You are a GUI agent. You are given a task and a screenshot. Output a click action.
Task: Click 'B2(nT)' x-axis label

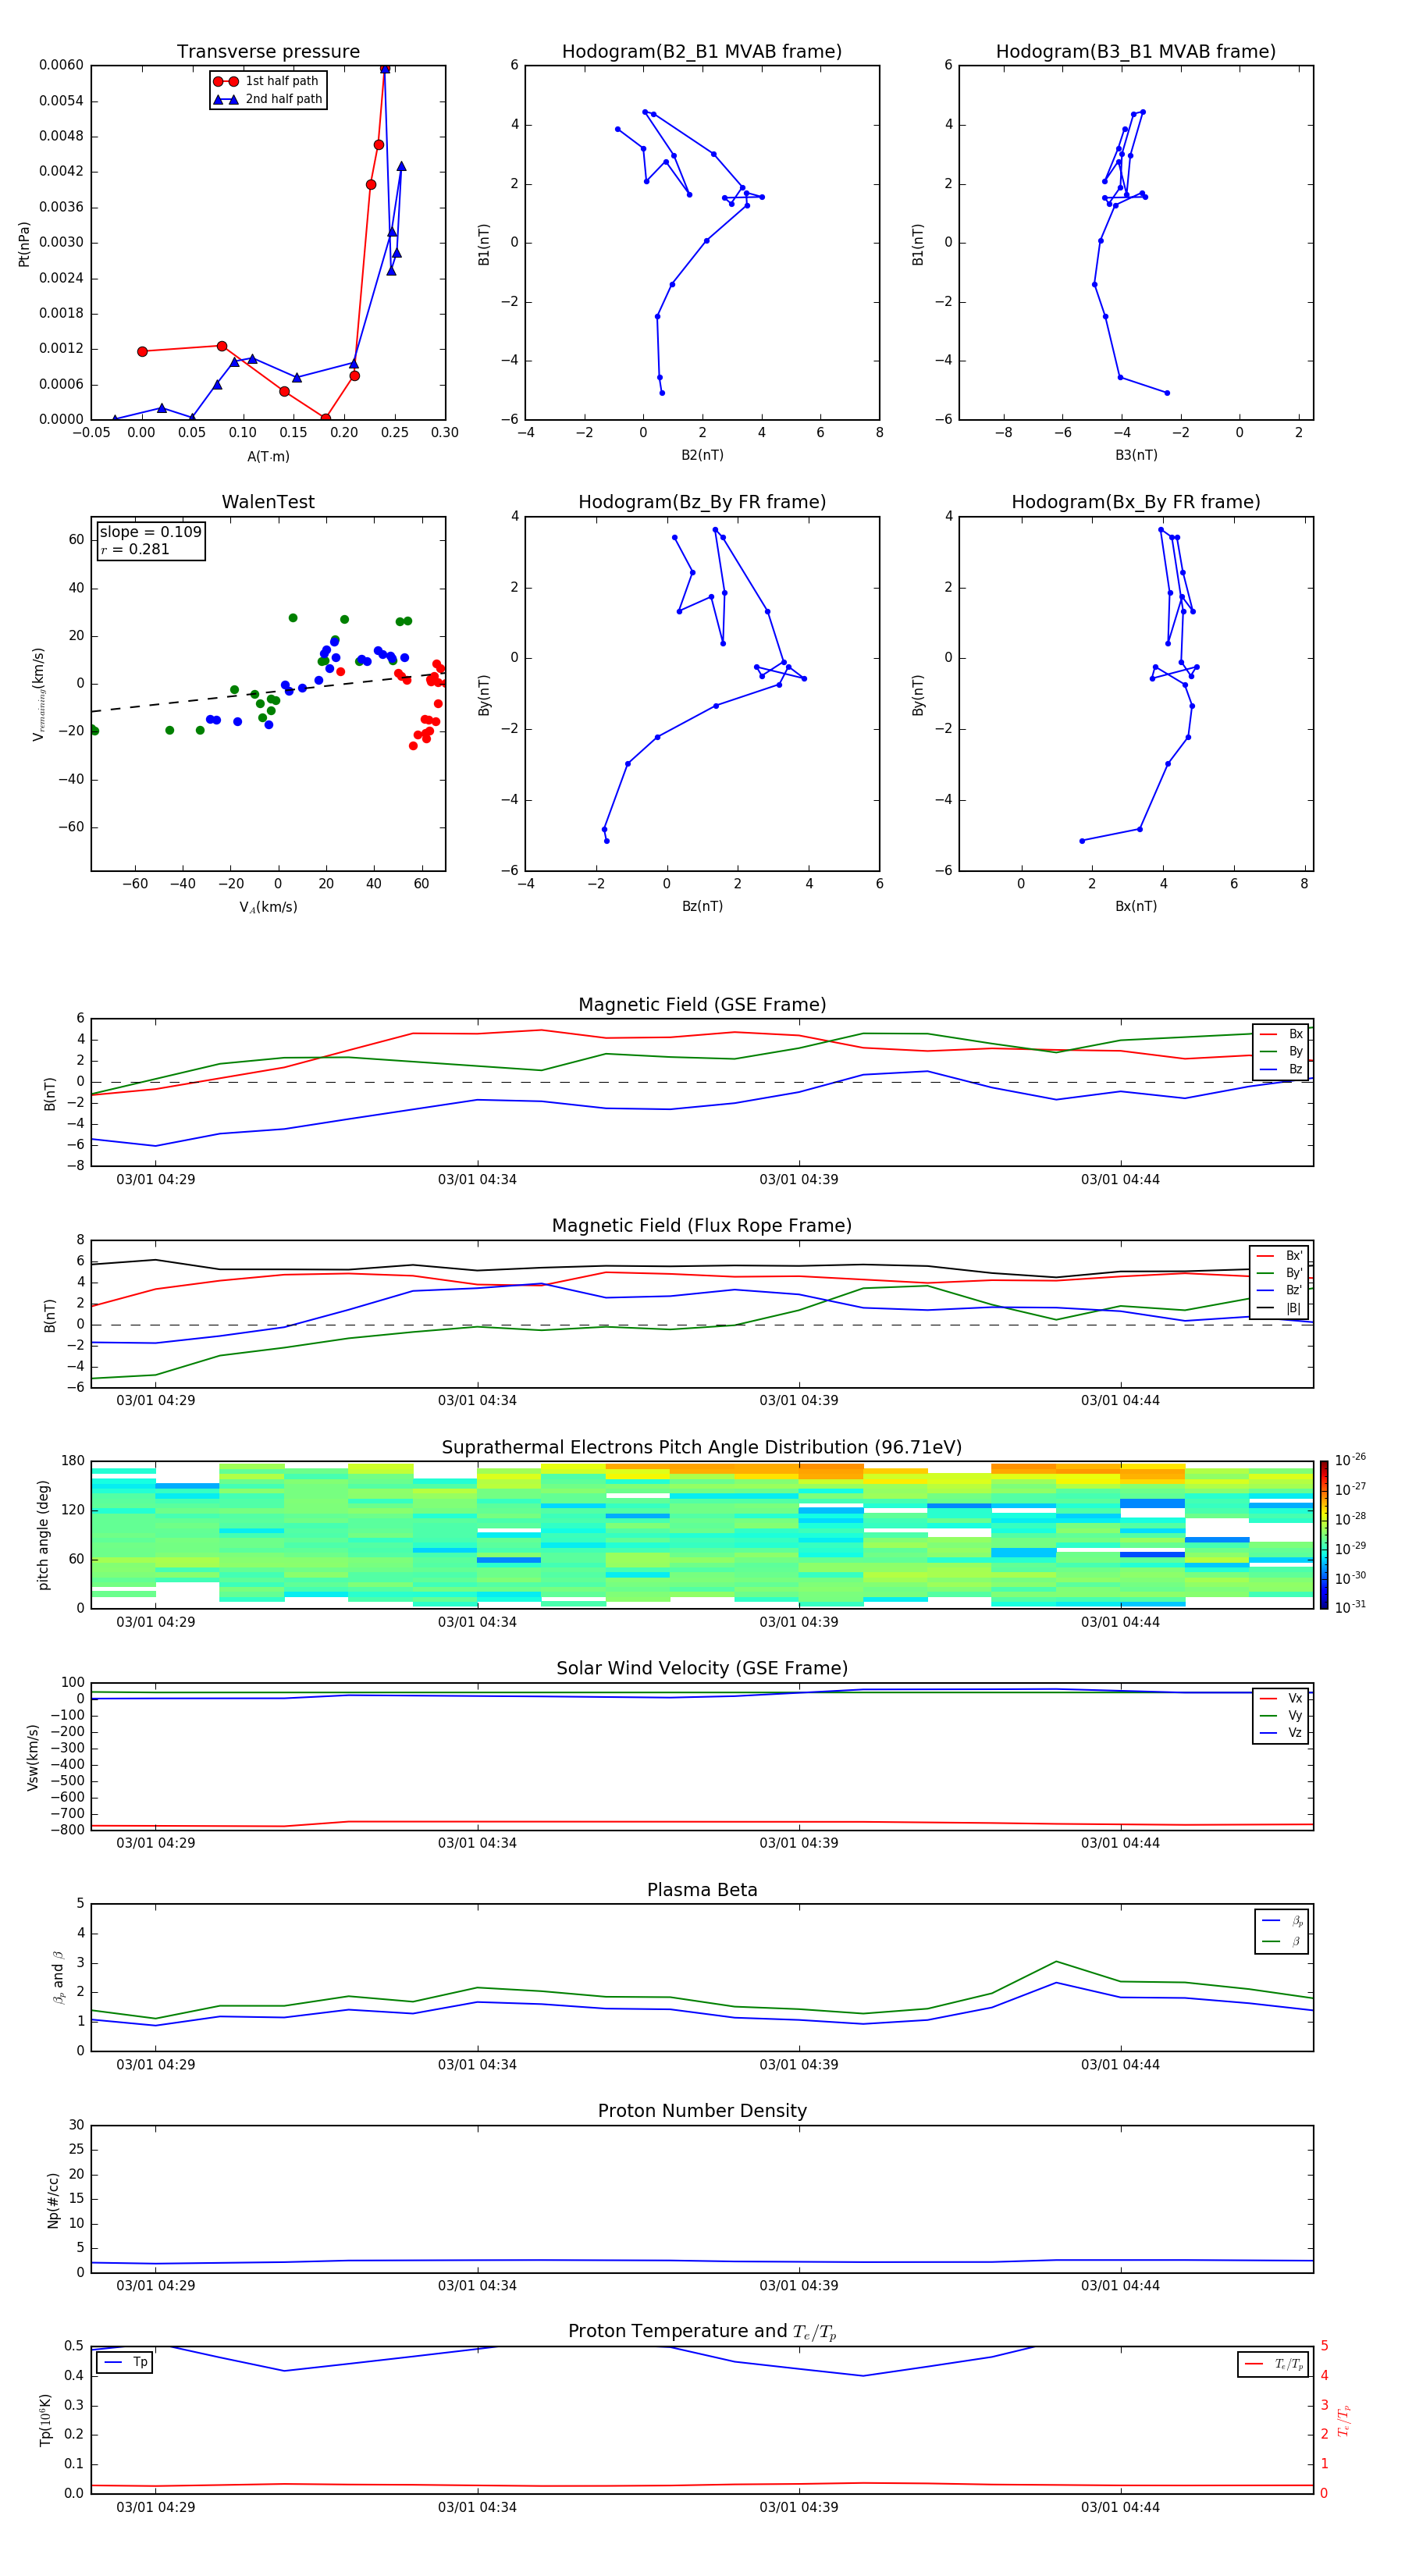[702, 455]
